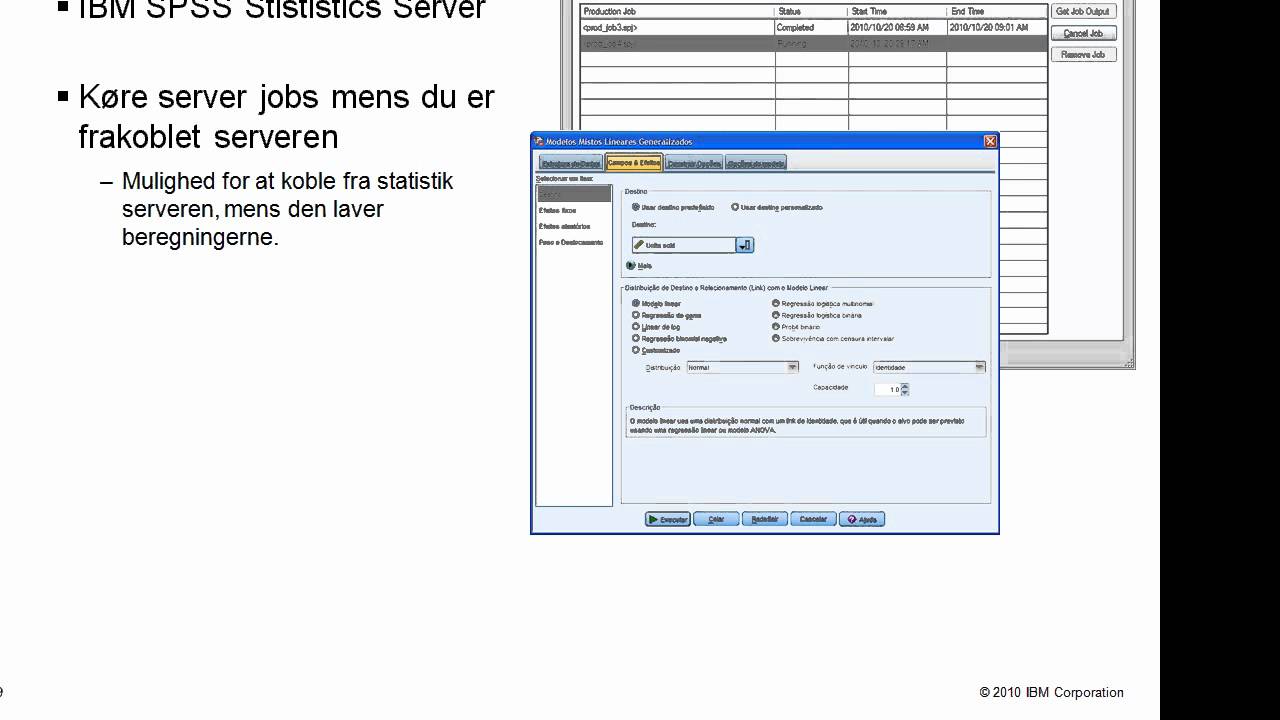
Task: Increase Capacidade with the stepper arrows
Action: [905, 386]
